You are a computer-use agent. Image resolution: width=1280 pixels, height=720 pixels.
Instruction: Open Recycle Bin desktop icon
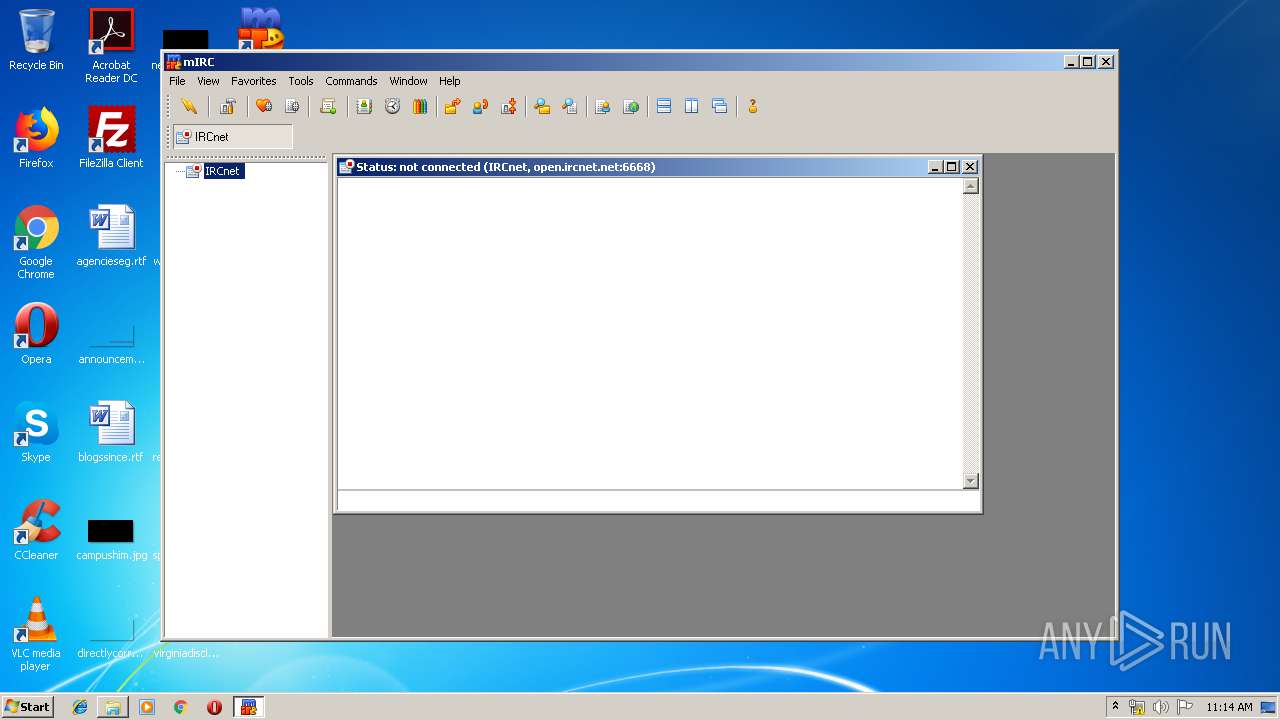(36, 41)
